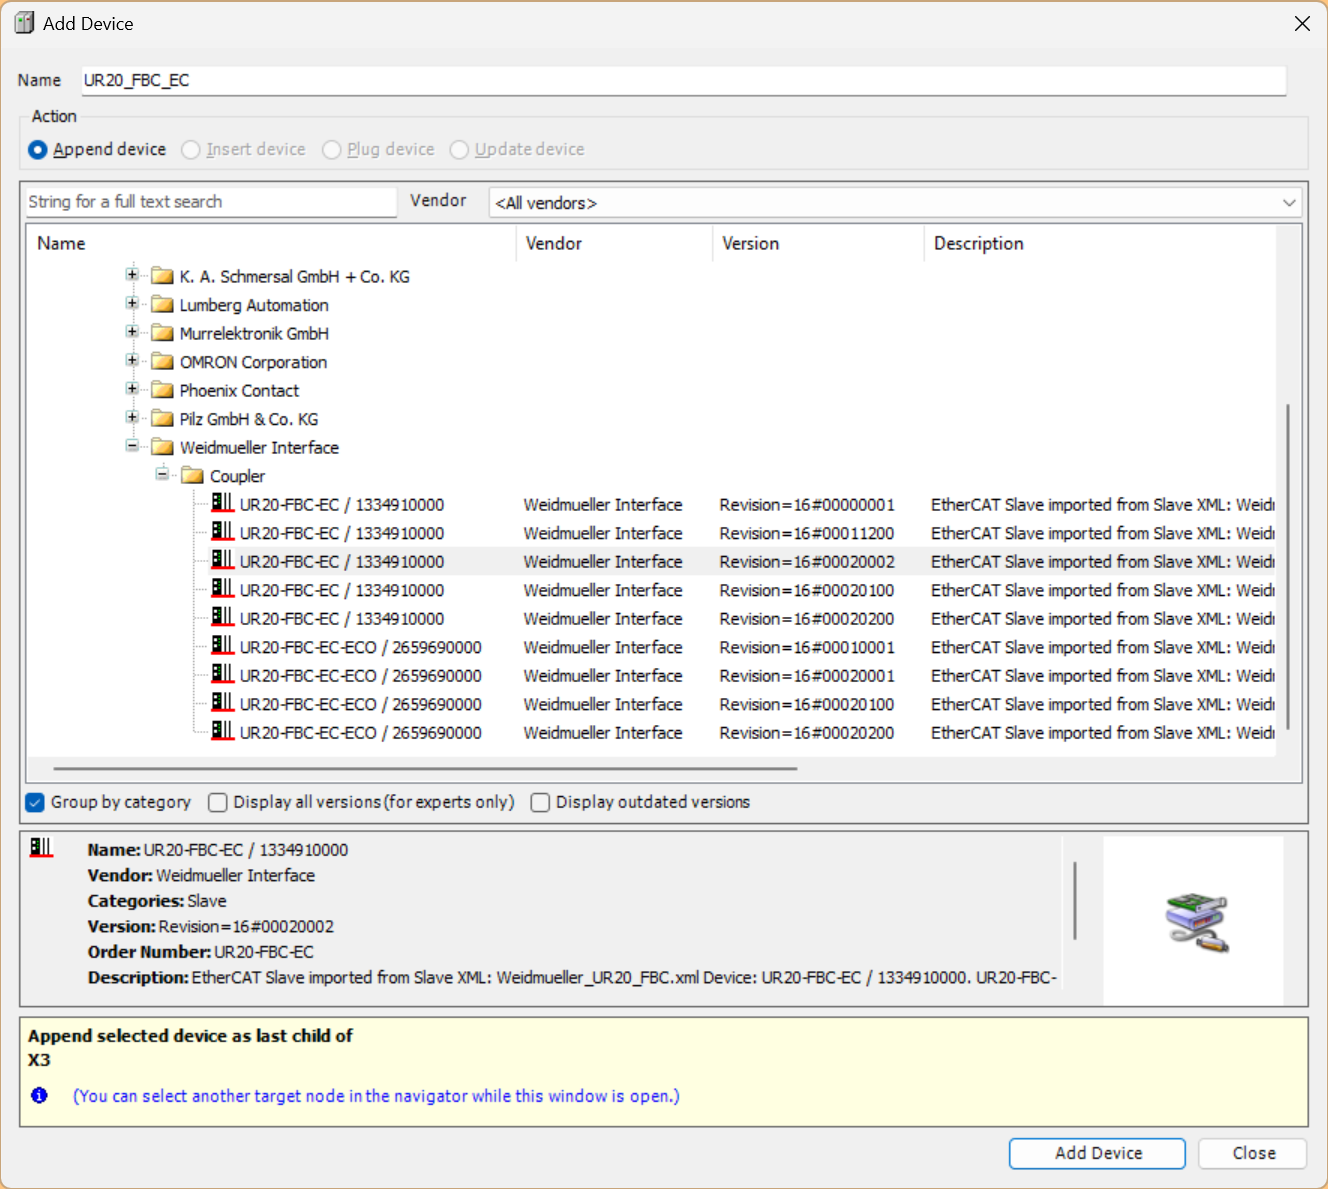Expand the K. A. Schmersal GmbH node
The height and width of the screenshot is (1189, 1328).
[x=132, y=274]
